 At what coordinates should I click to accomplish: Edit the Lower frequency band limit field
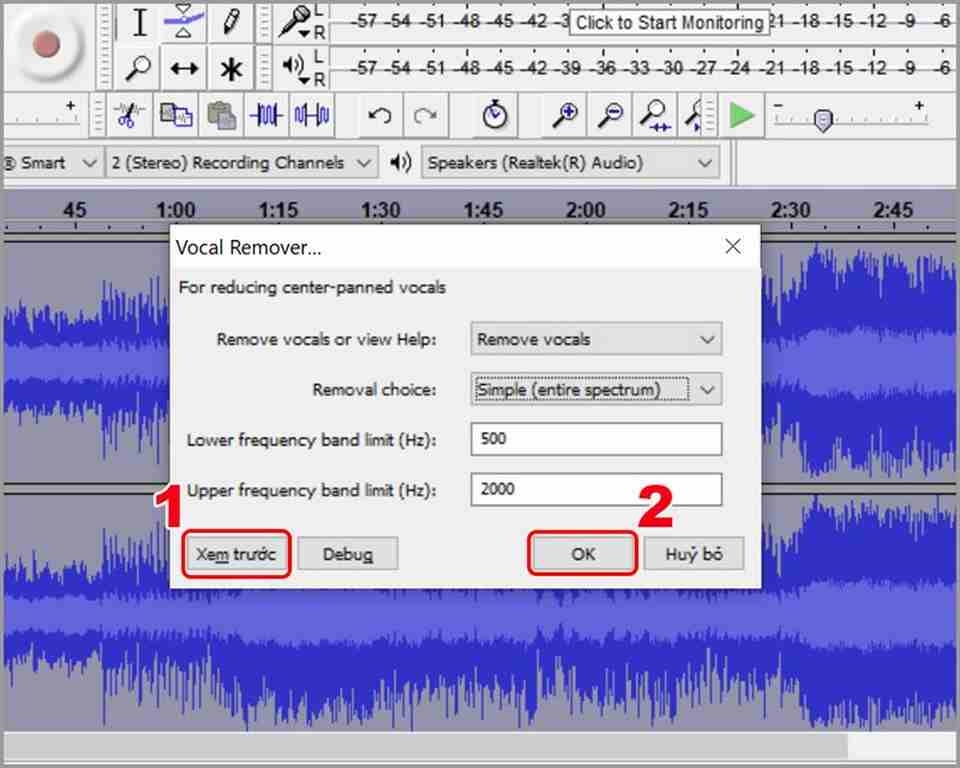(596, 439)
